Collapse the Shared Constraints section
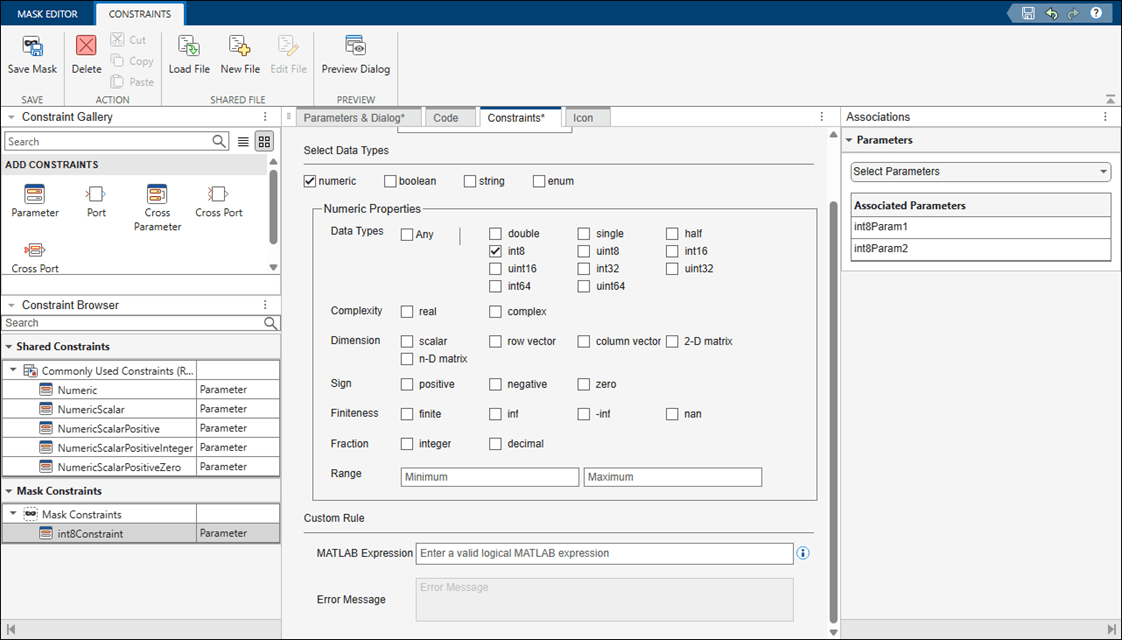 tap(8, 347)
